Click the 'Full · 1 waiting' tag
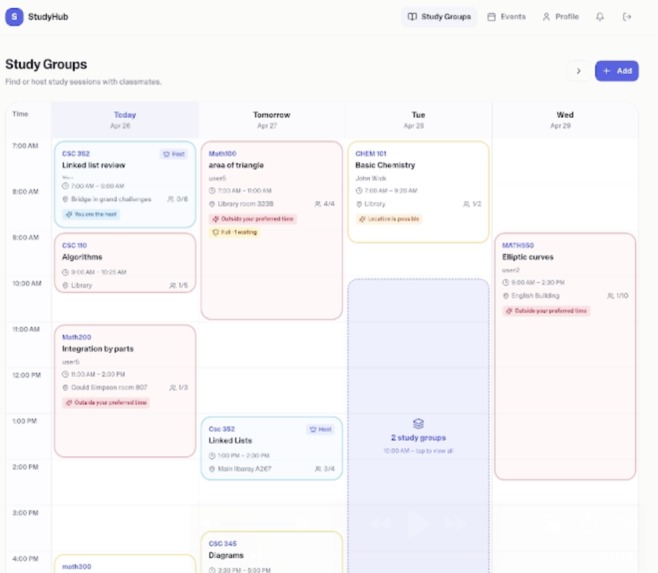This screenshot has height=573, width=658. pos(235,232)
